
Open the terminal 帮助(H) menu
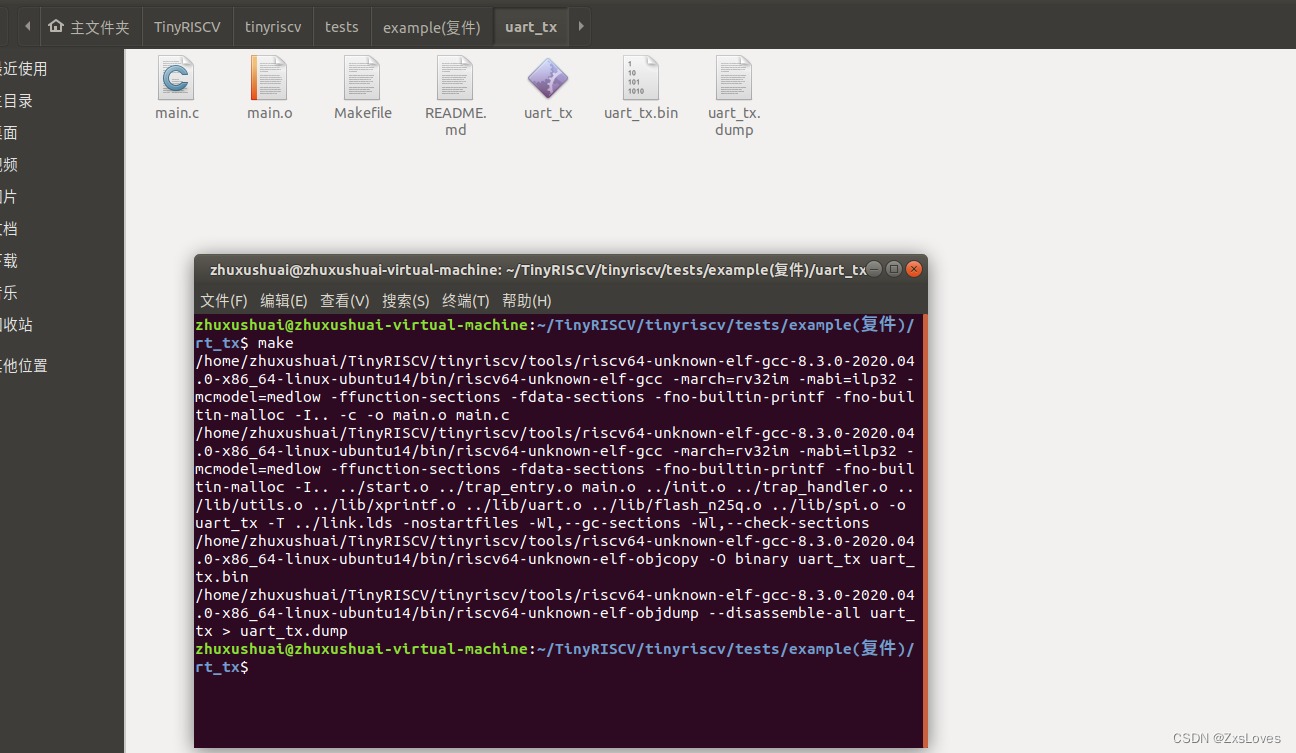coord(527,300)
